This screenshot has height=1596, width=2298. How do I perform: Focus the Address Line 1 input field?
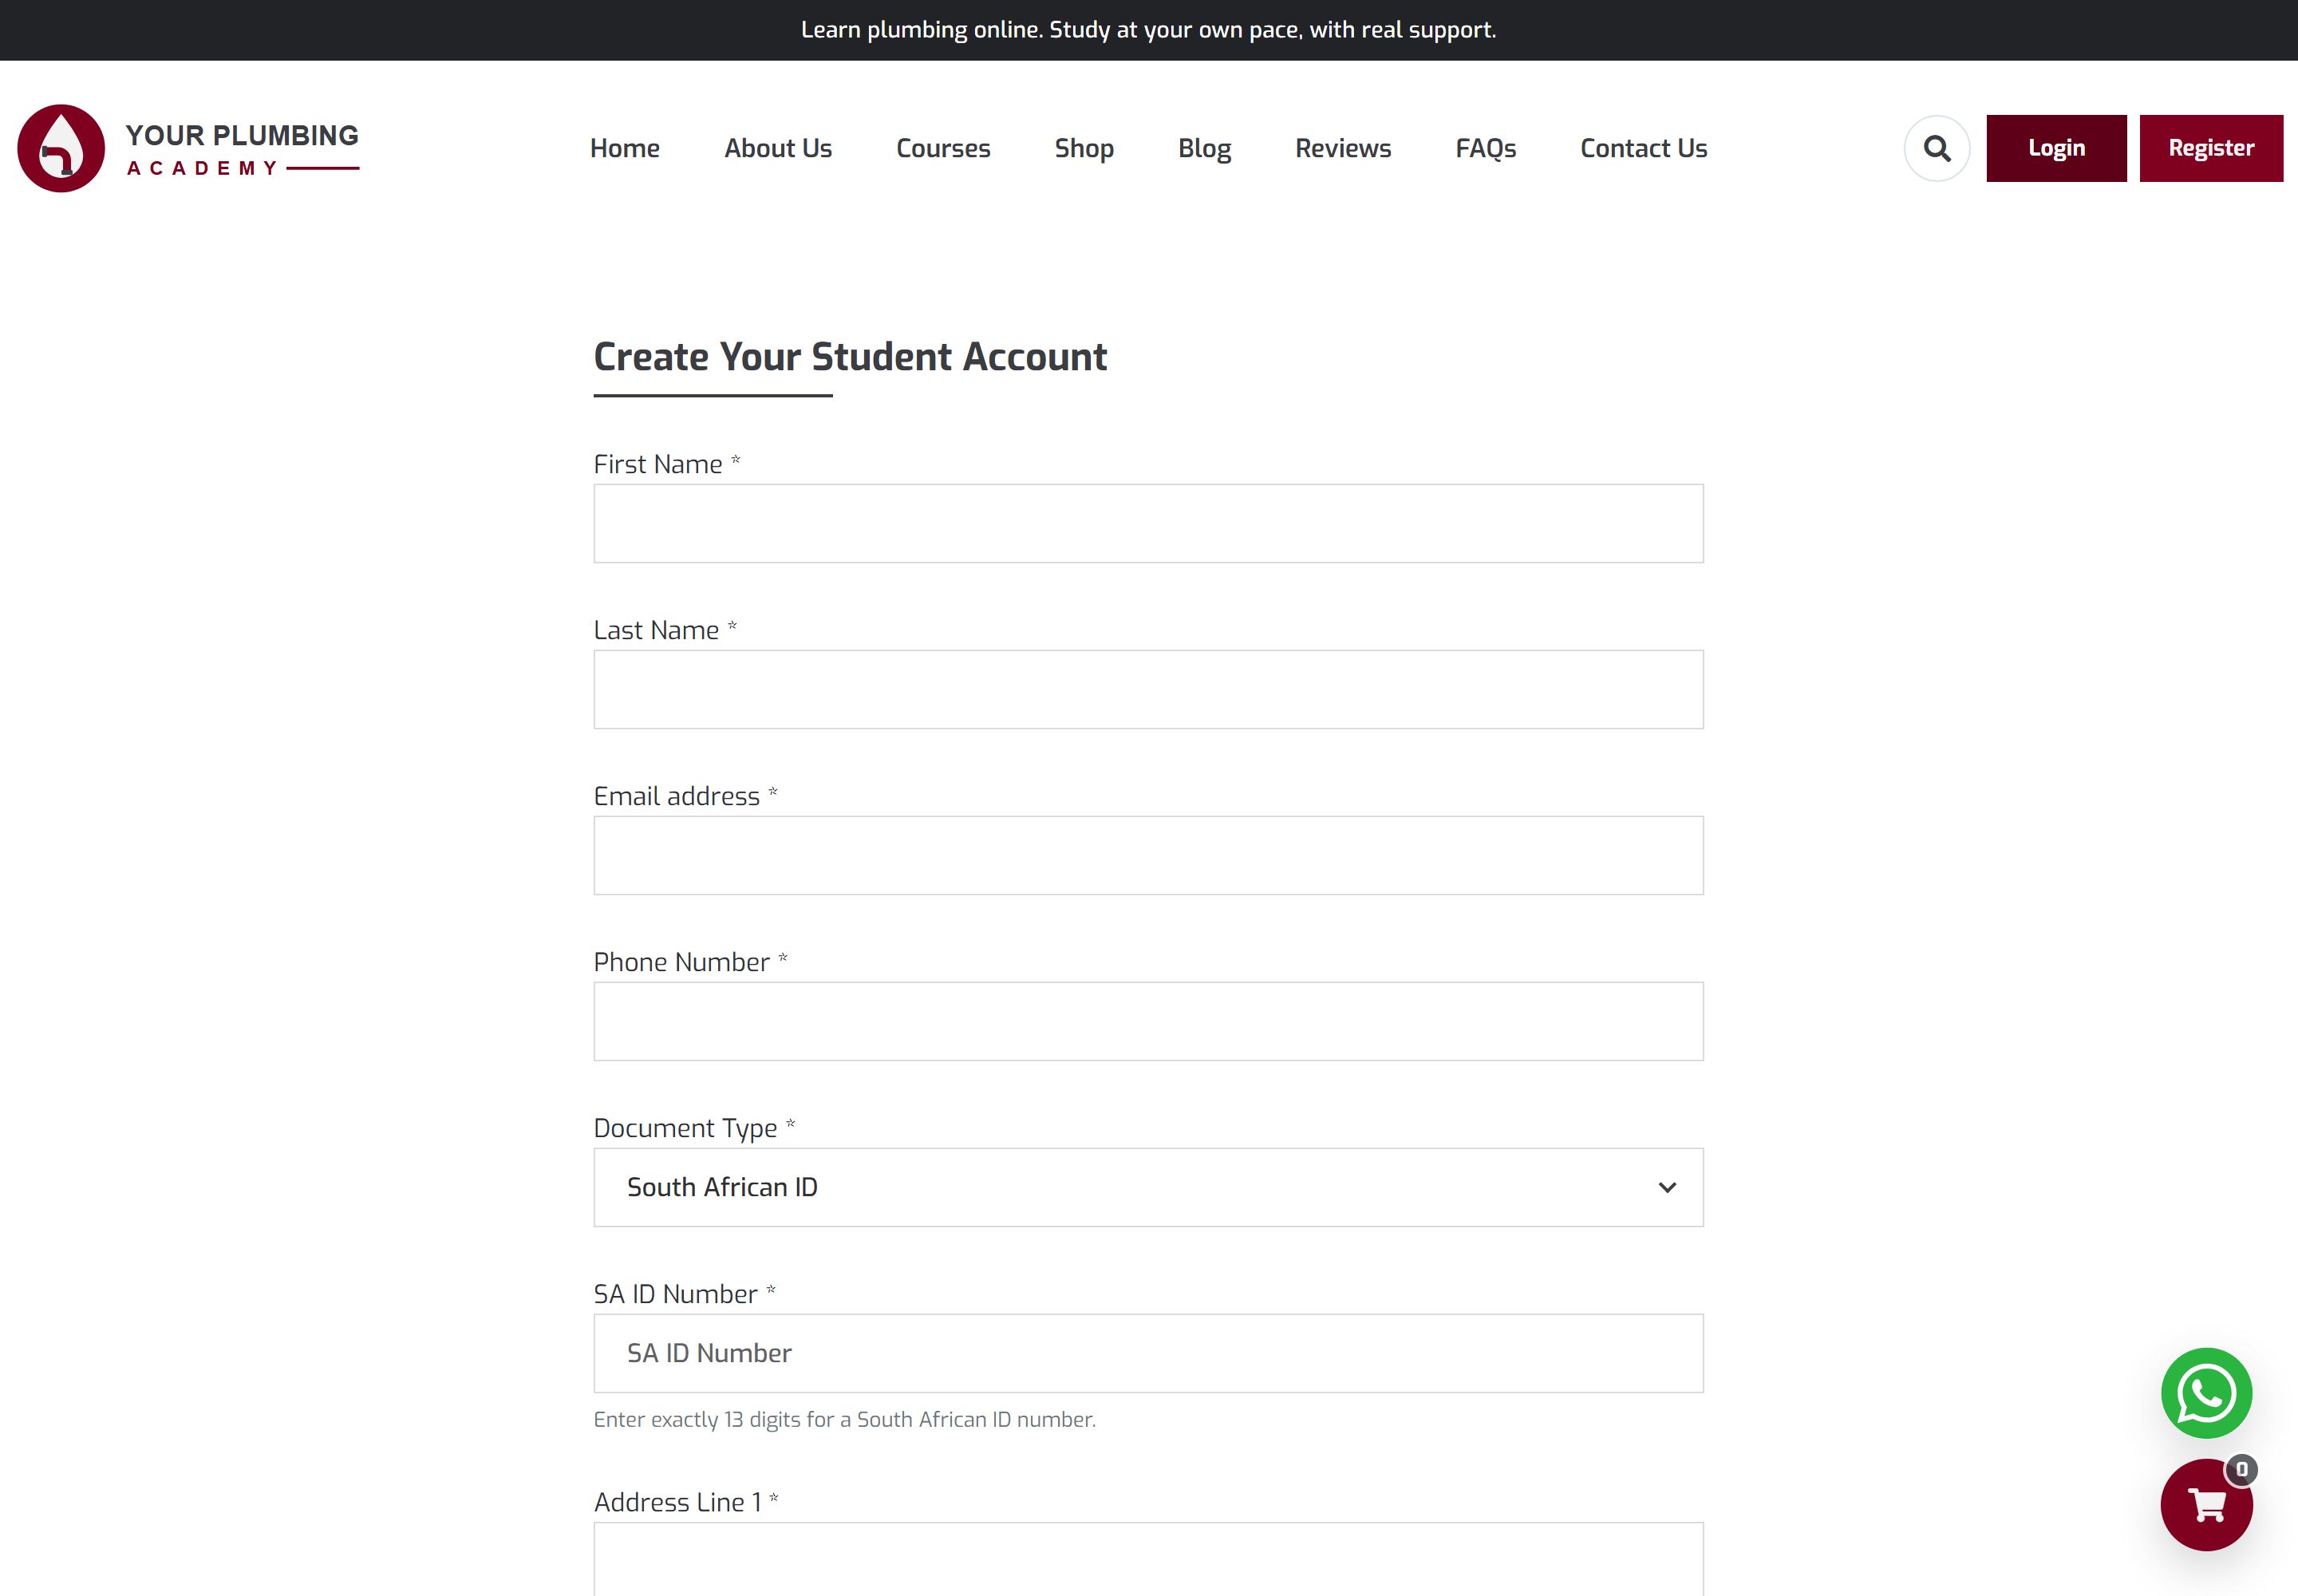pyautogui.click(x=1148, y=1560)
